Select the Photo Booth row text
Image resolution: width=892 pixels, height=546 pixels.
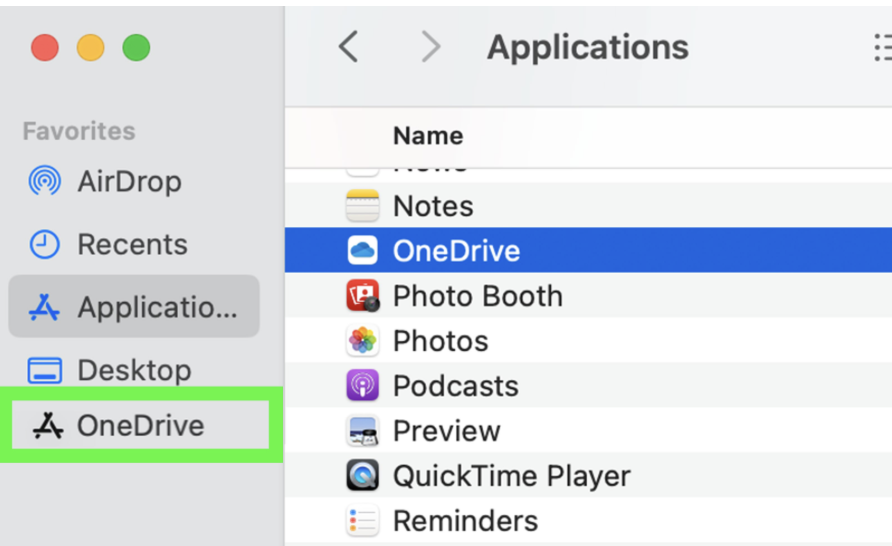[x=478, y=296]
